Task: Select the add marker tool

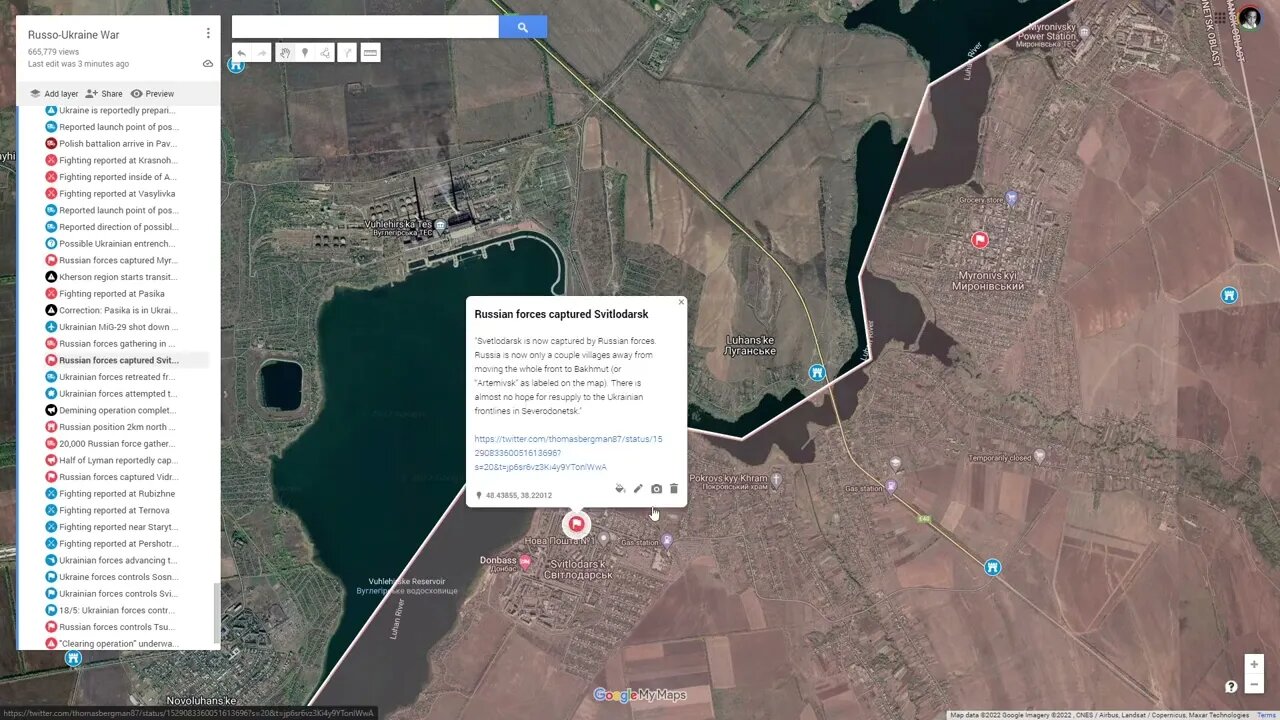Action: 305,53
